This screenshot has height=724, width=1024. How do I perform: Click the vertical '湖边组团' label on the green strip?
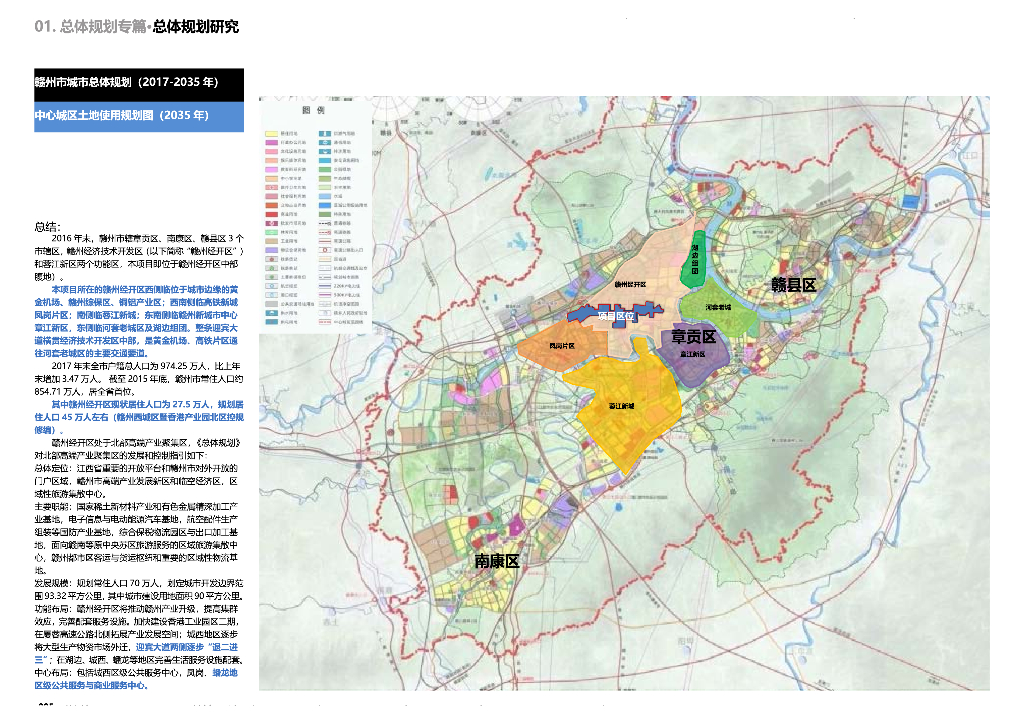(x=695, y=259)
